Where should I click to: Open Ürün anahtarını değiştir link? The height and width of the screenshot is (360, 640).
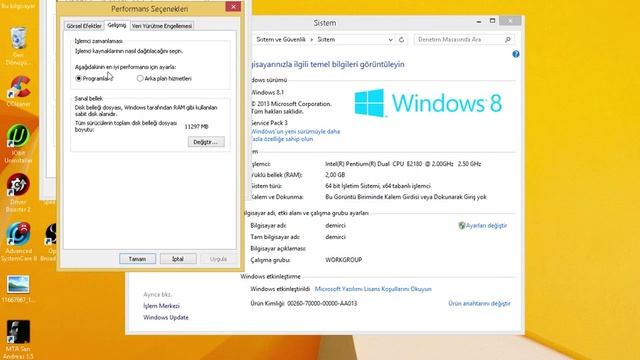point(479,303)
